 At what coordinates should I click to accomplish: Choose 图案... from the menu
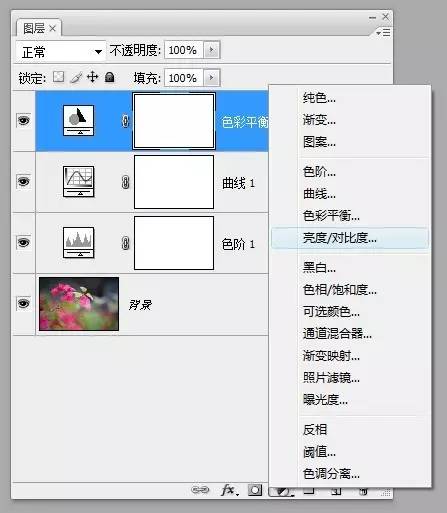click(x=350, y=142)
